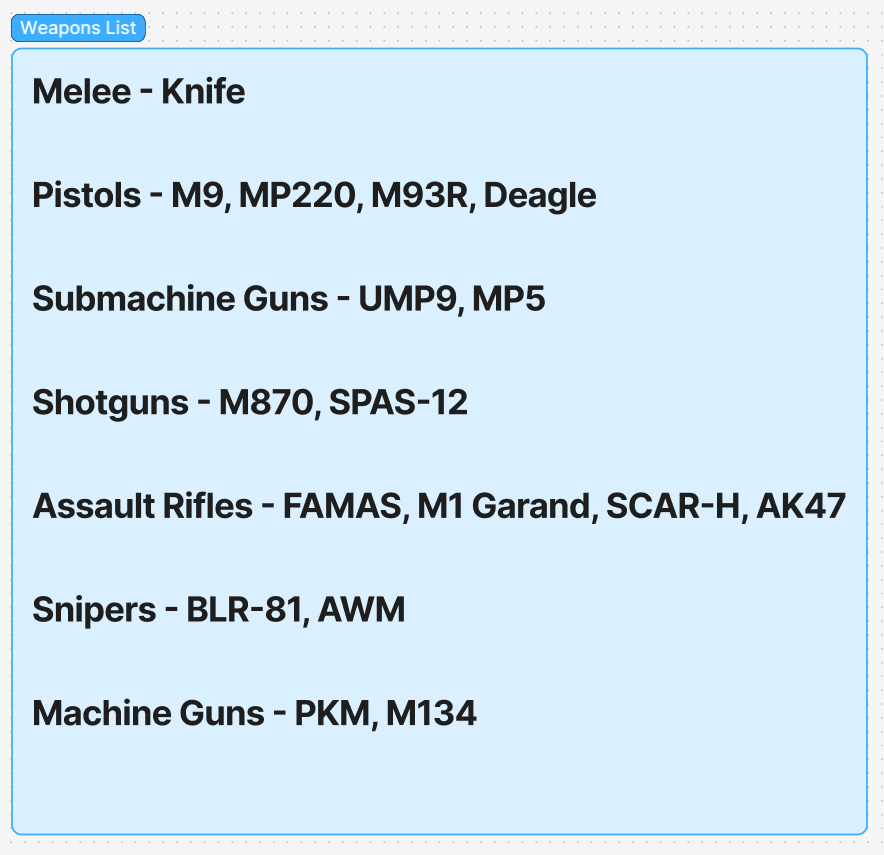Click the "Shotguns" category text

coord(111,402)
